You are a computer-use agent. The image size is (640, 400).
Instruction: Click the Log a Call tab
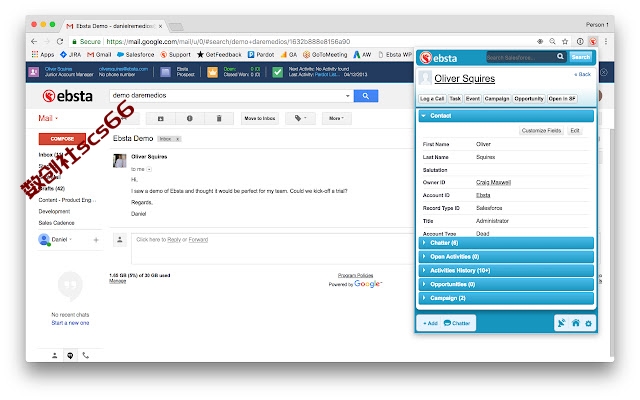coord(432,99)
